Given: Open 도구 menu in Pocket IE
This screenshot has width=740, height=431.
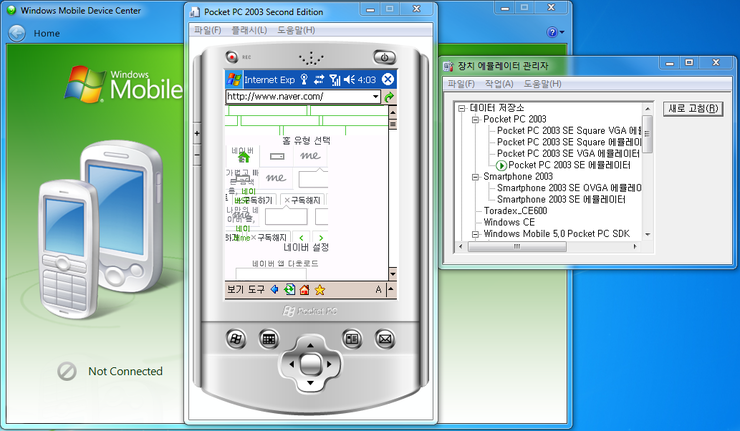Looking at the screenshot, I should [256, 289].
